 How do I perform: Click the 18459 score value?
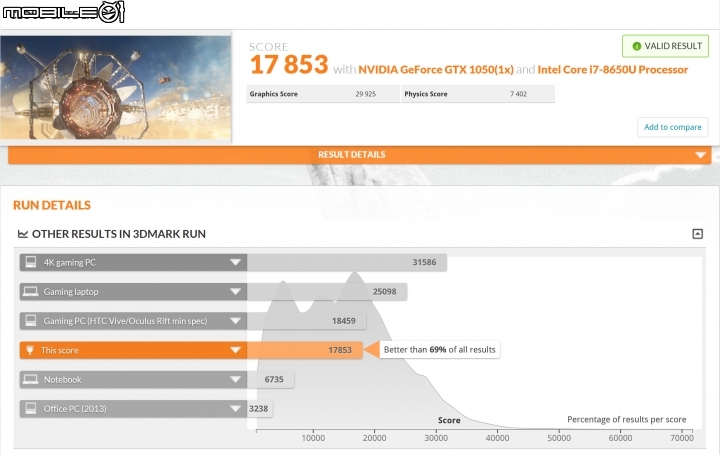344,321
